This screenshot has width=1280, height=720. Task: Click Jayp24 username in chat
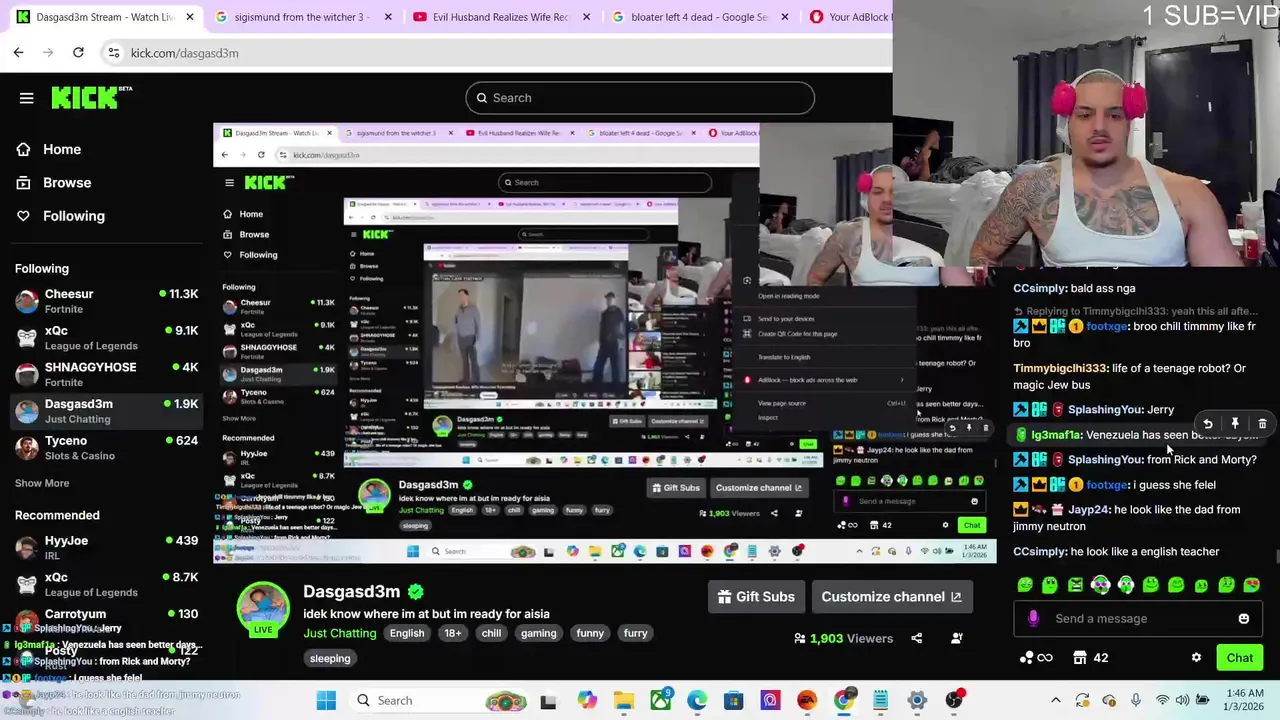click(x=1088, y=510)
